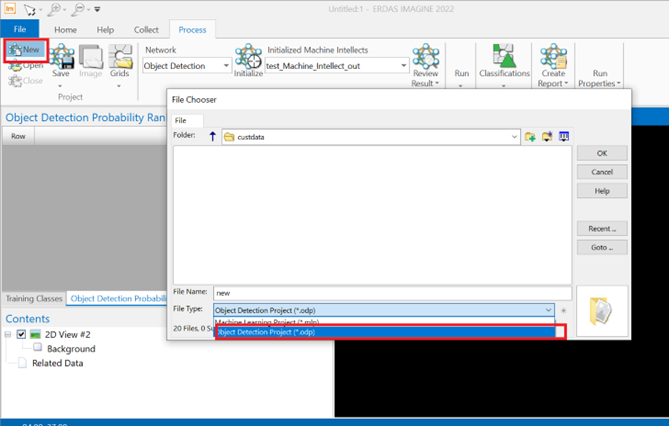Open Review Result tool
This screenshot has width=669, height=426.
click(x=426, y=62)
